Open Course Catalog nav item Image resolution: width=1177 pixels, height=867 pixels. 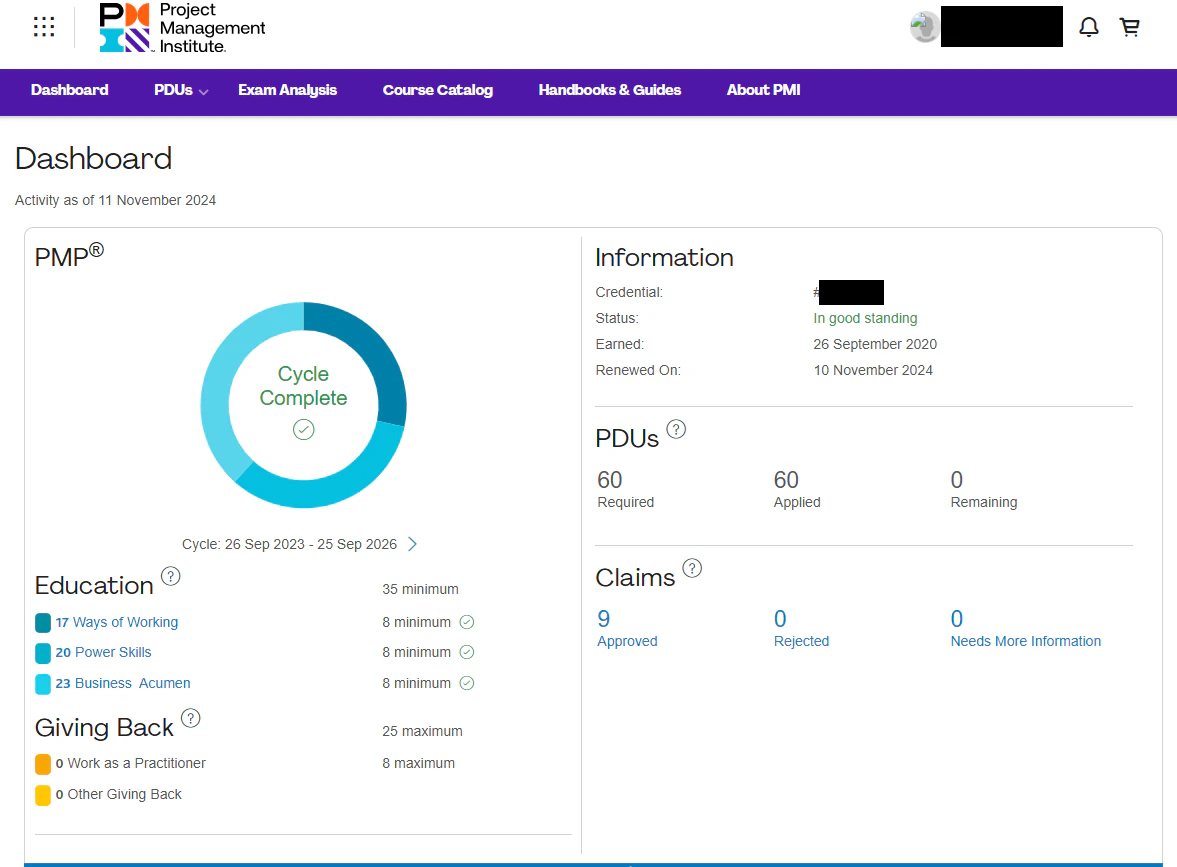tap(438, 90)
